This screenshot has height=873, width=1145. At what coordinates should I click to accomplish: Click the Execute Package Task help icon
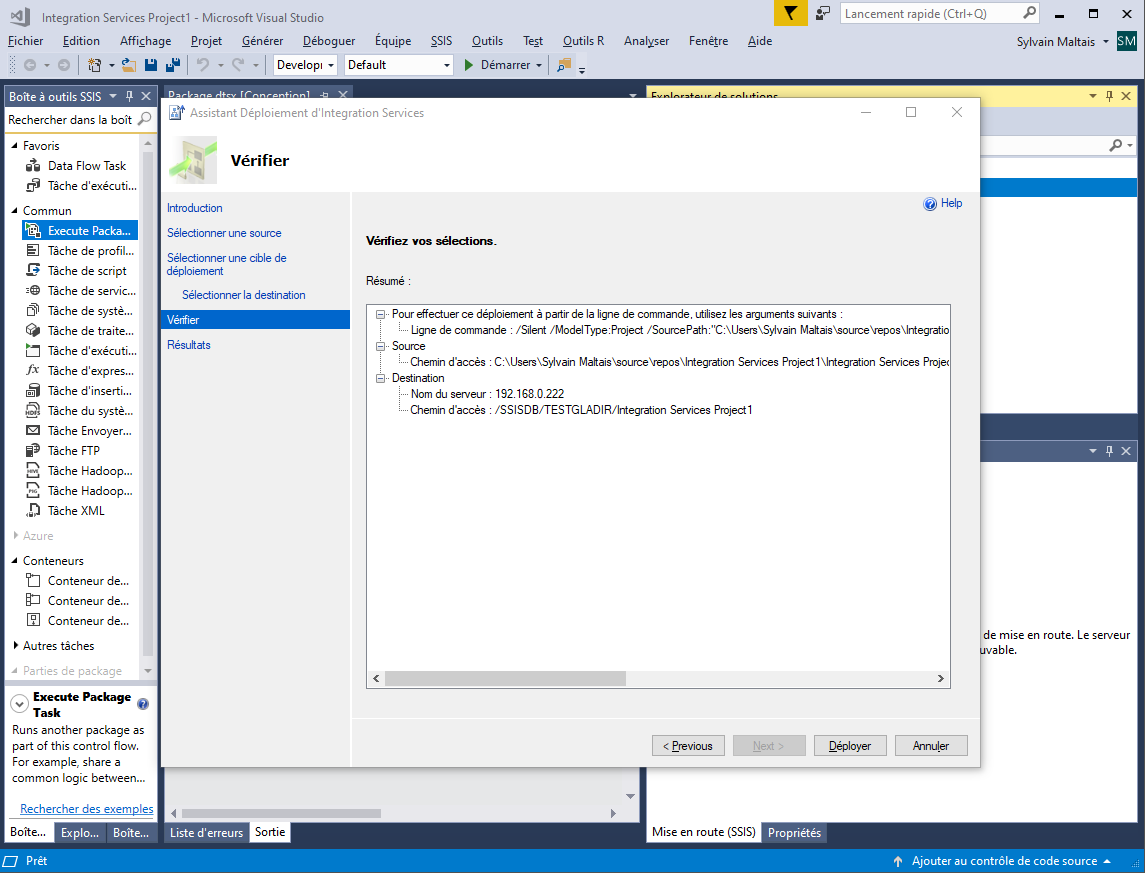pos(143,704)
